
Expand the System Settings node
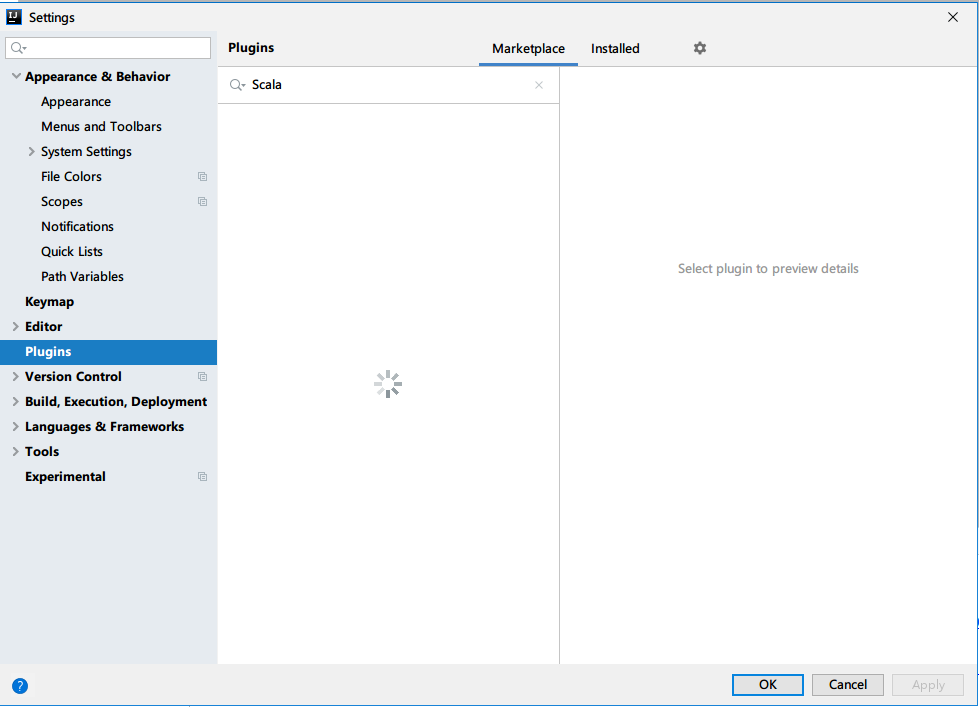pos(31,151)
